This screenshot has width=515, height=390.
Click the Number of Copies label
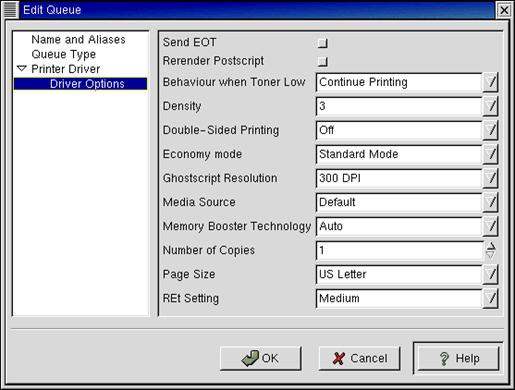point(209,250)
